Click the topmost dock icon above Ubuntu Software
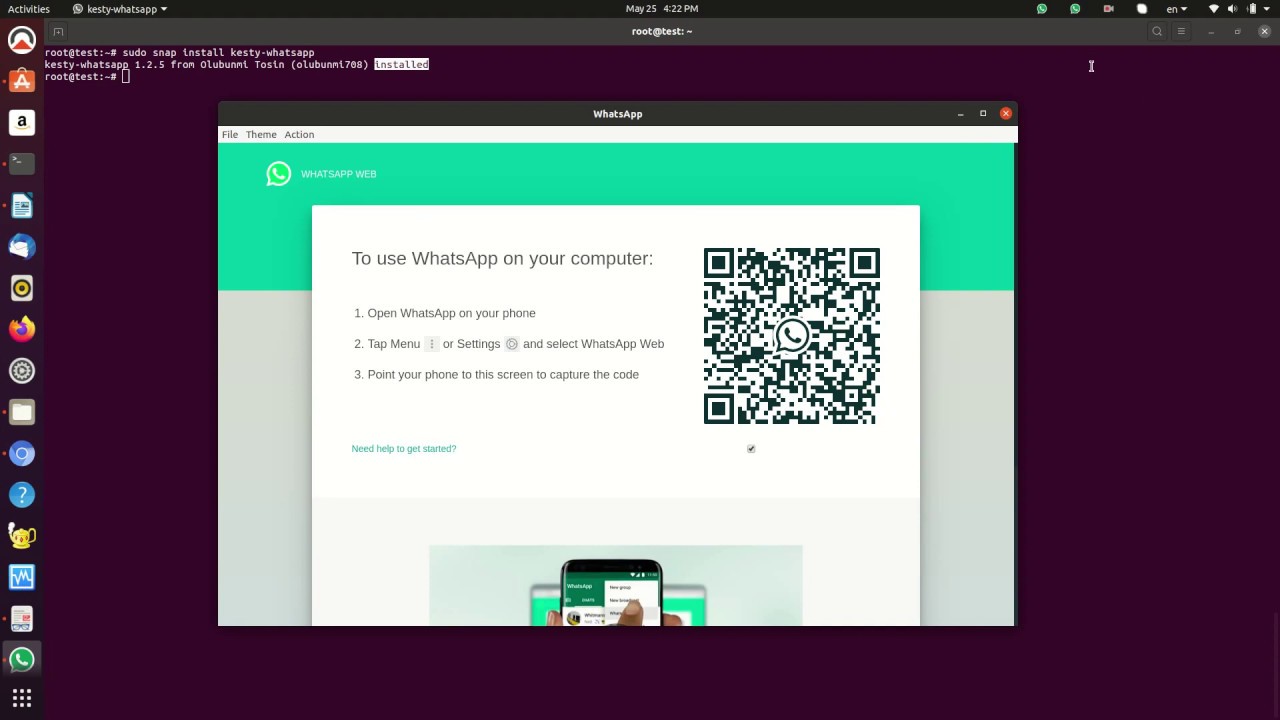The image size is (1280, 720). coord(22,40)
